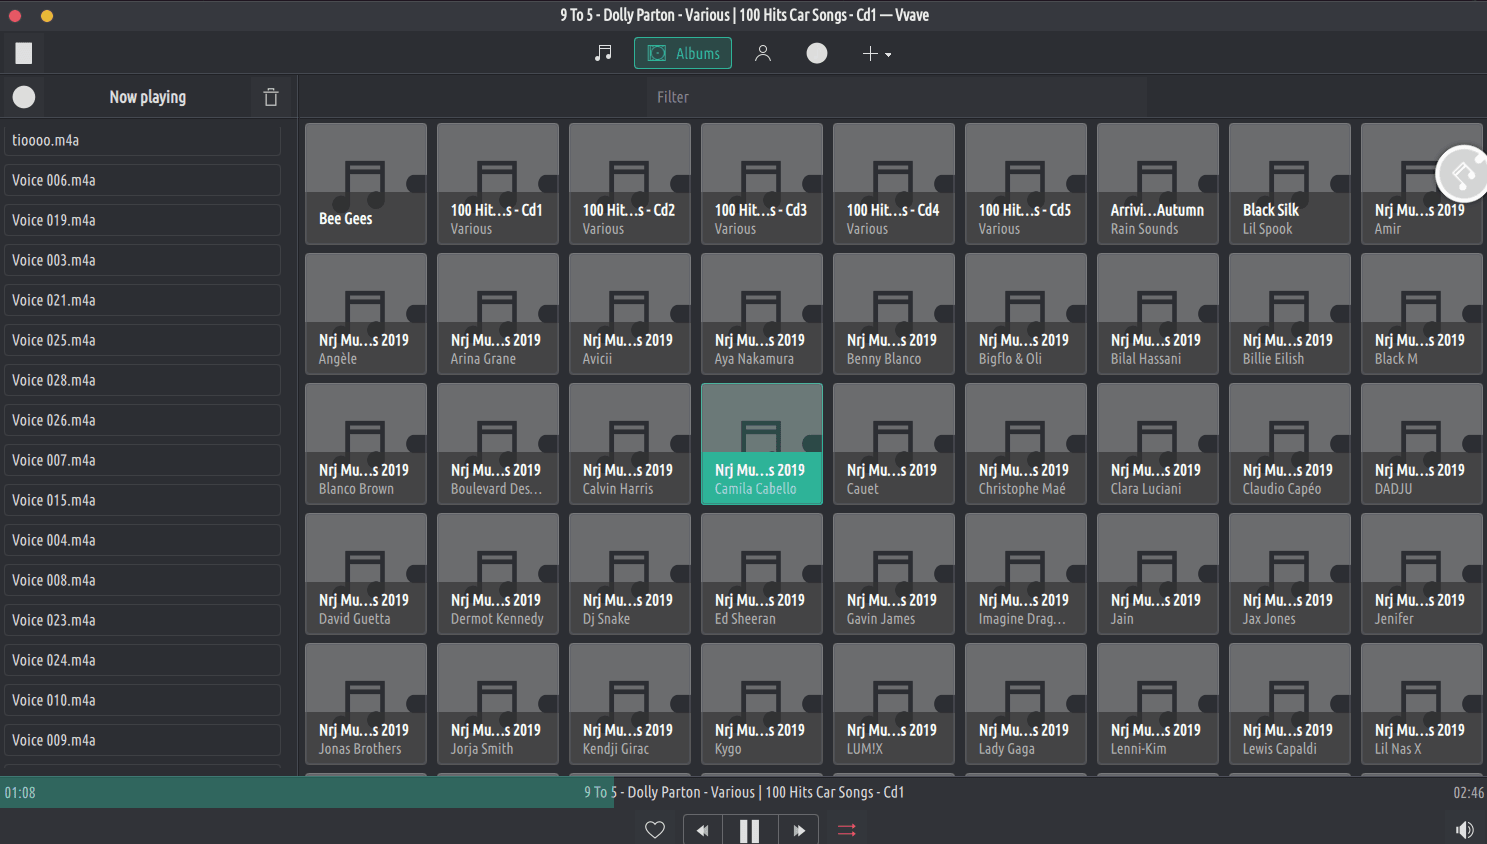The height and width of the screenshot is (844, 1487).
Task: Toggle favorite heart for current song
Action: (655, 830)
